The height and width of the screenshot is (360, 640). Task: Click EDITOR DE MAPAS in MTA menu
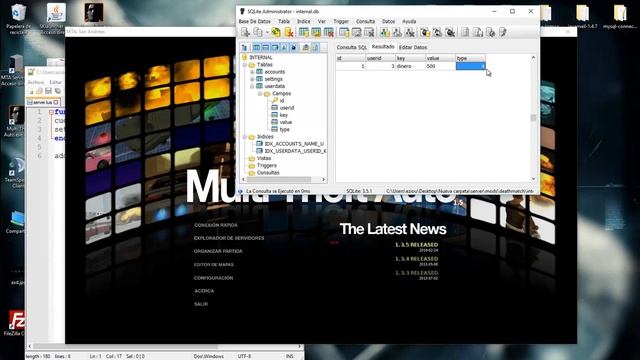214,264
